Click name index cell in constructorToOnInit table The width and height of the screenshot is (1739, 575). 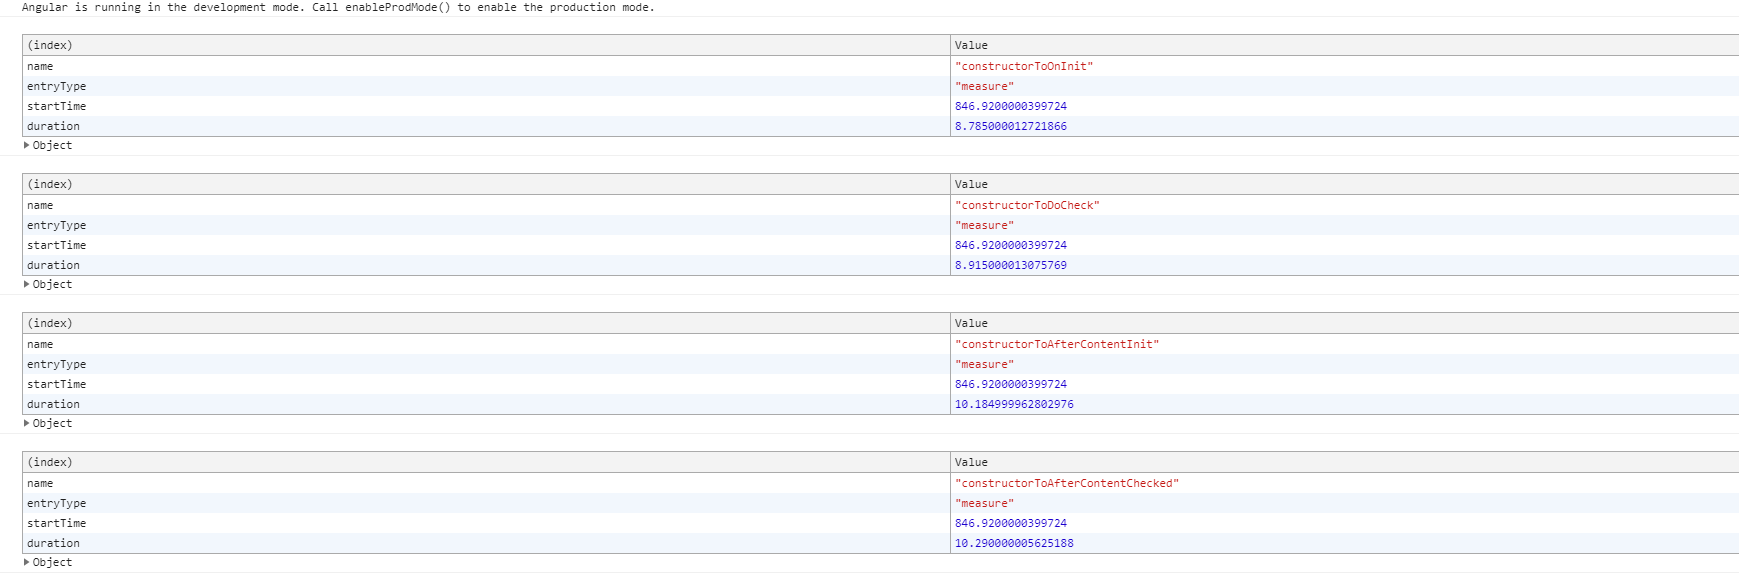(x=486, y=66)
